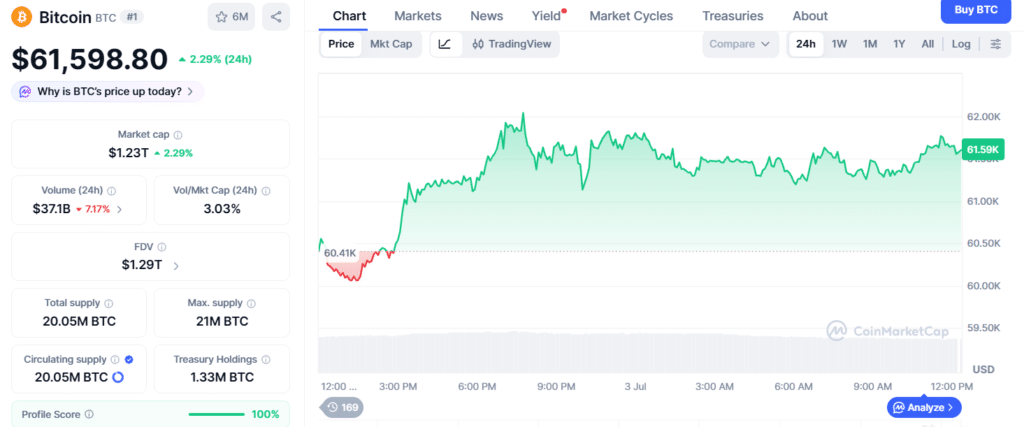Screen dimensions: 1024x427
Task: Expand FDV details chevron
Action: point(176,266)
